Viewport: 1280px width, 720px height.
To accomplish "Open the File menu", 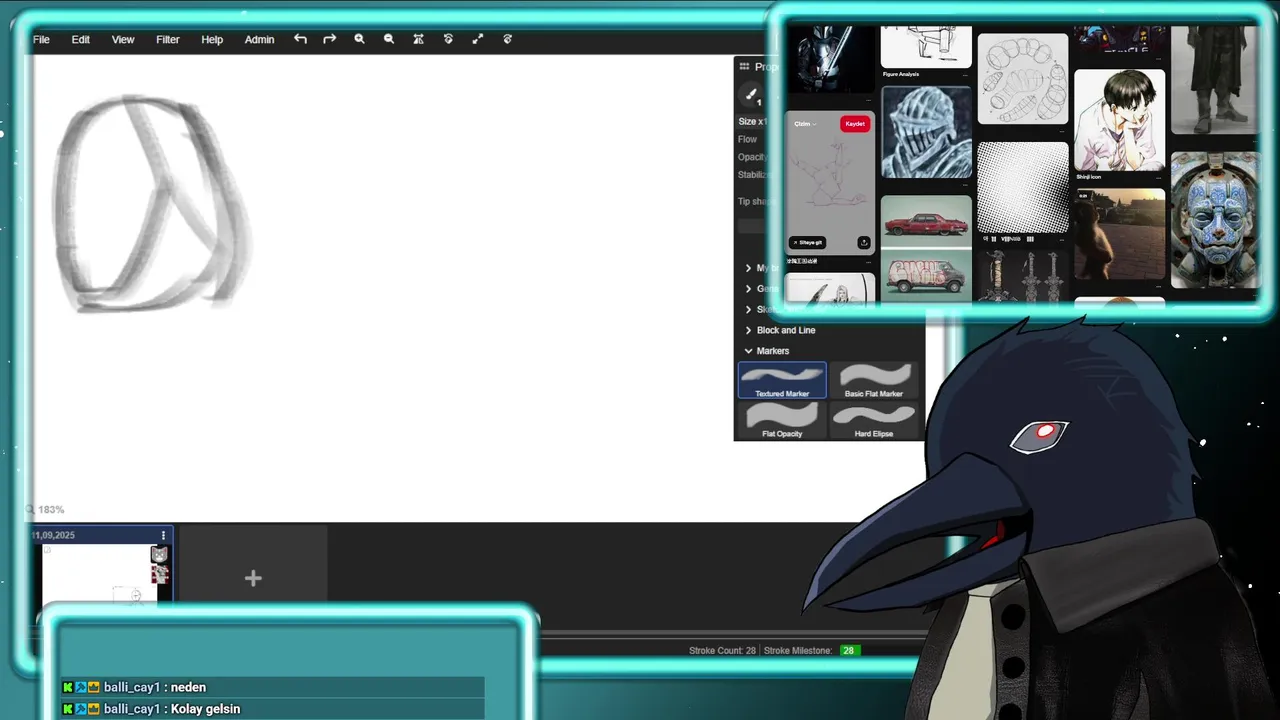I will pyautogui.click(x=41, y=39).
